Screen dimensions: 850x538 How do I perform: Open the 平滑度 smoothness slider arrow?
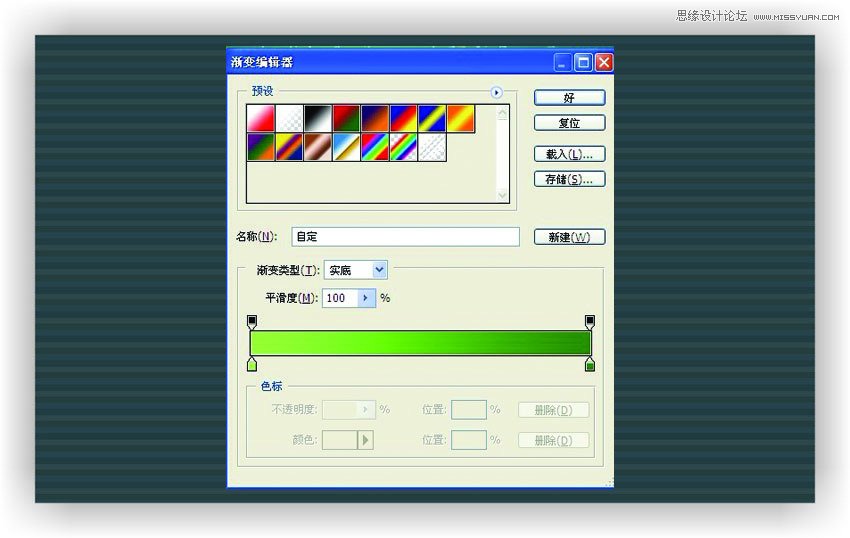(x=366, y=298)
